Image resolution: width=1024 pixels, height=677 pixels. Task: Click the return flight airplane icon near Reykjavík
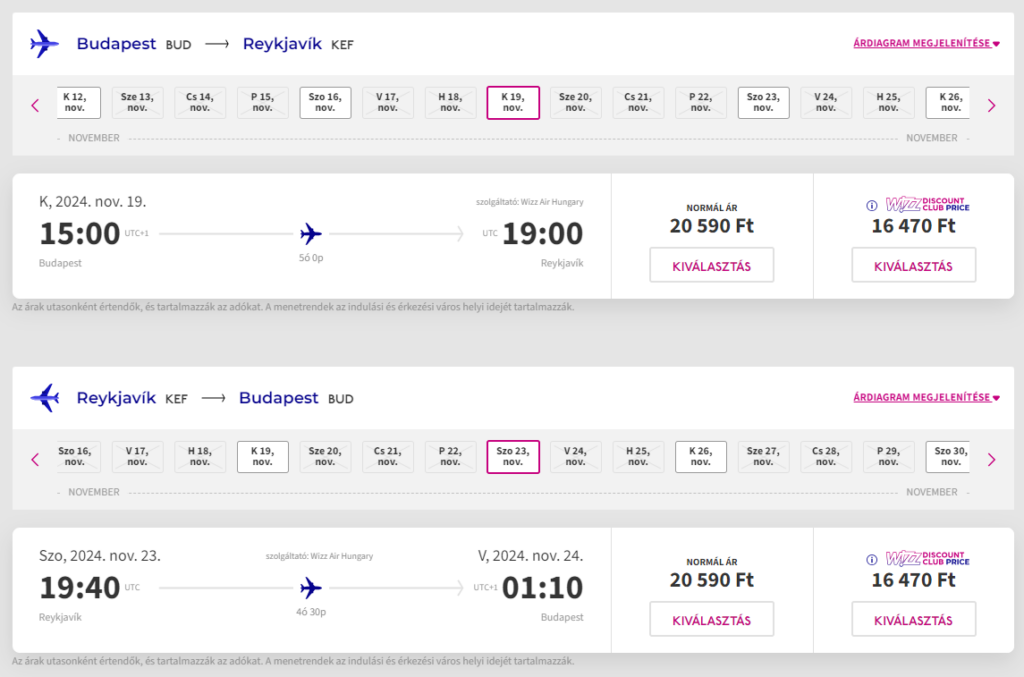[44, 398]
